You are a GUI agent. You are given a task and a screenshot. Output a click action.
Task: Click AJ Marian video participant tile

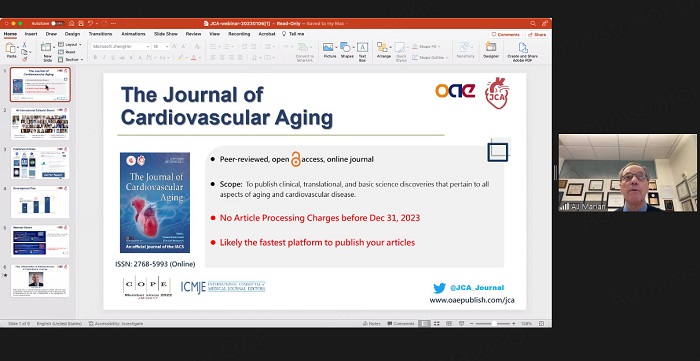pos(627,173)
